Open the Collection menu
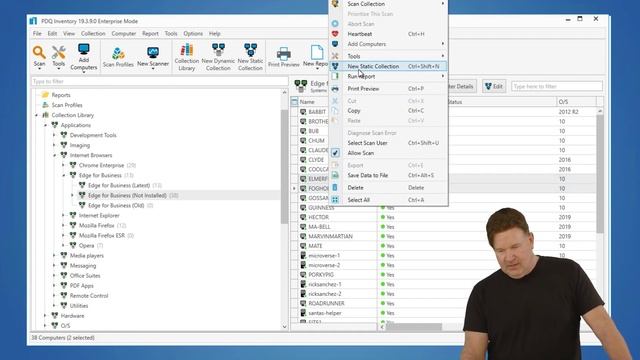The height and width of the screenshot is (360, 640). click(93, 33)
